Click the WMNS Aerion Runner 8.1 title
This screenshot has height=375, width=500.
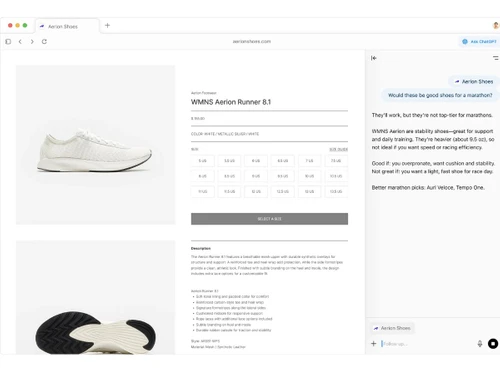[231, 102]
